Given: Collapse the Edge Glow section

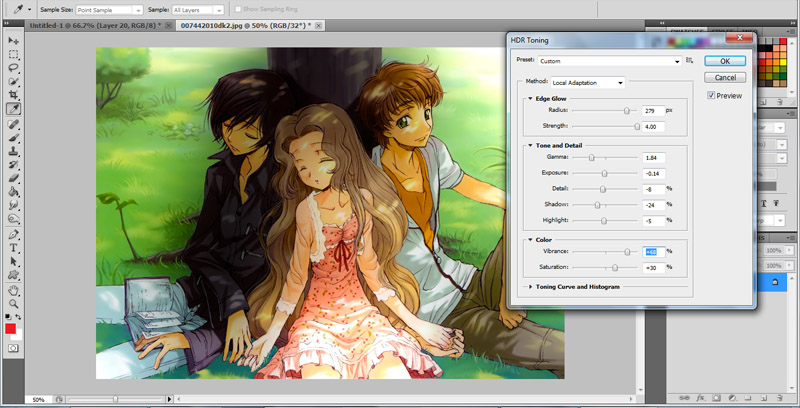Looking at the screenshot, I should pyautogui.click(x=528, y=99).
